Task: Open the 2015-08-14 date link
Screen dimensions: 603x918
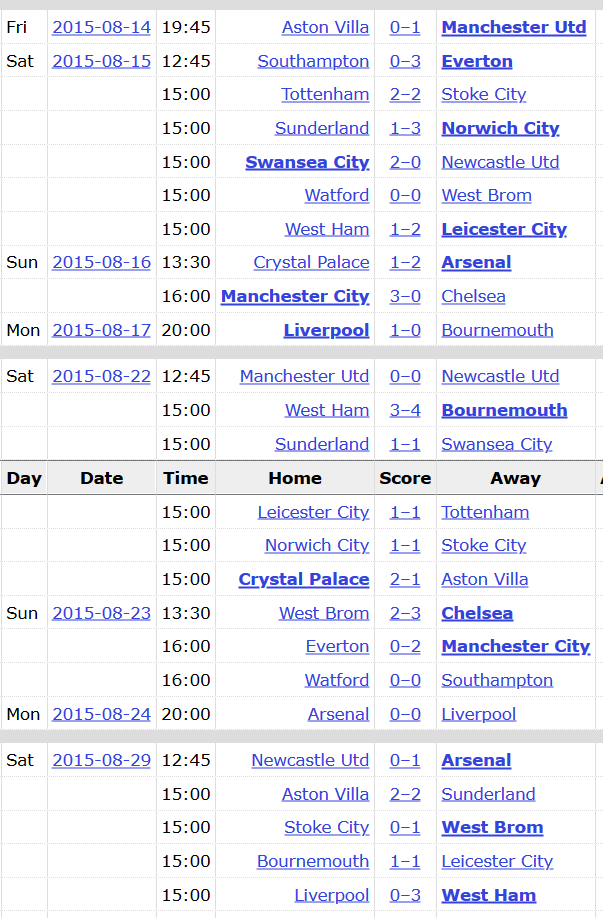Action: (101, 28)
